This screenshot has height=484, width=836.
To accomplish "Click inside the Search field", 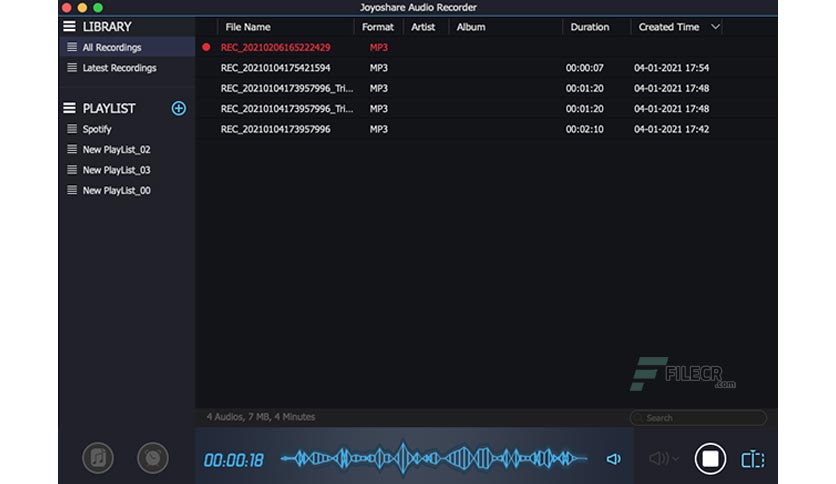I will tap(698, 418).
